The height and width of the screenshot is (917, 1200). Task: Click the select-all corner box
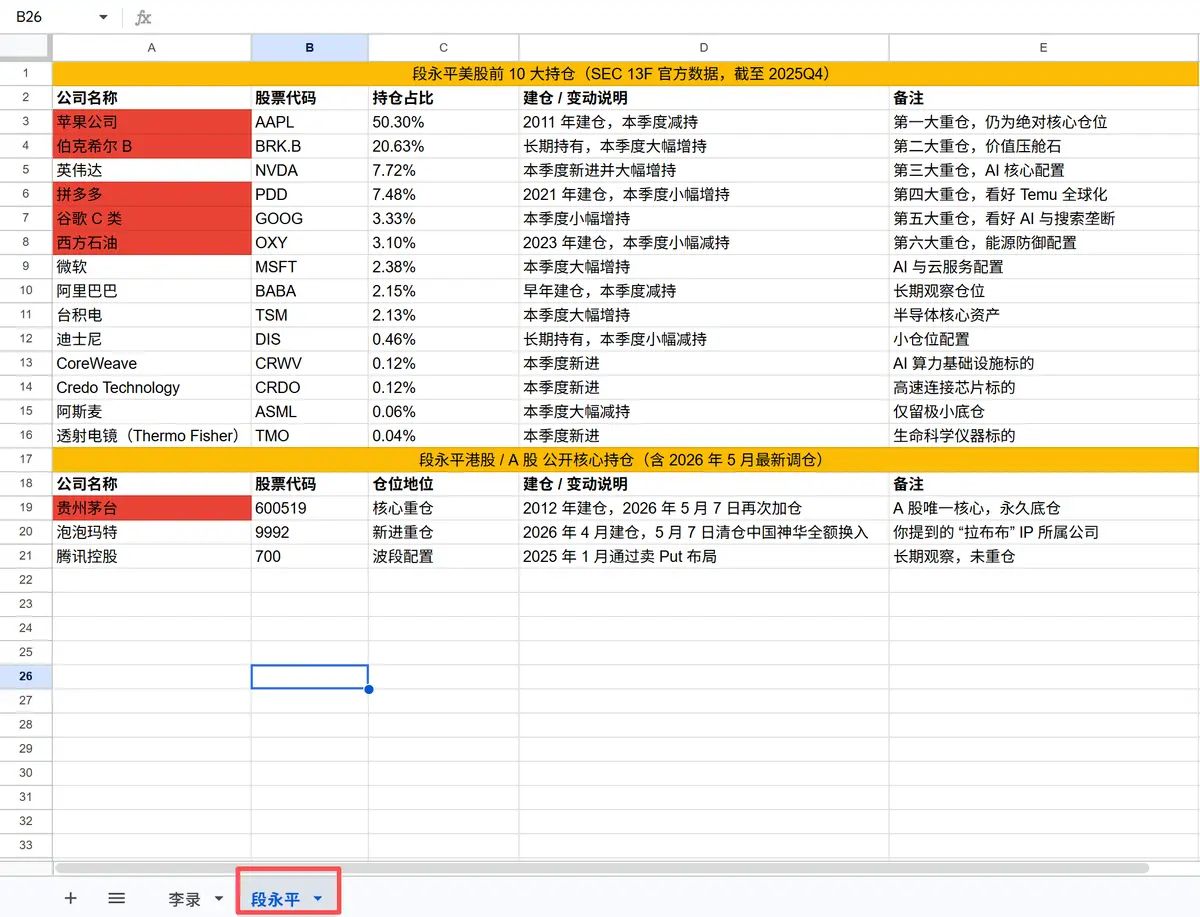coord(26,48)
